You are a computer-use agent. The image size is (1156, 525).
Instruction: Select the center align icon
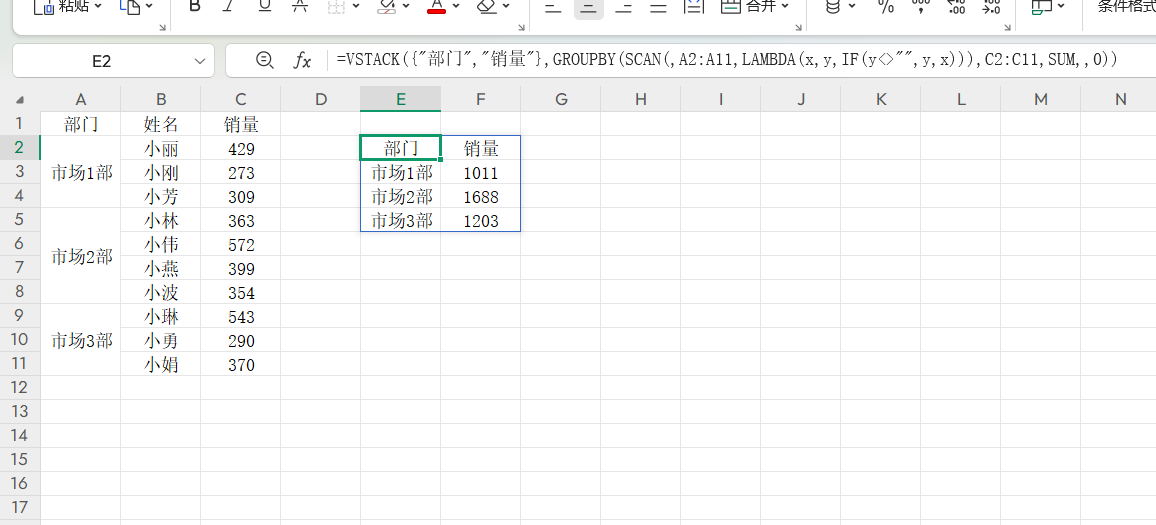coord(589,8)
